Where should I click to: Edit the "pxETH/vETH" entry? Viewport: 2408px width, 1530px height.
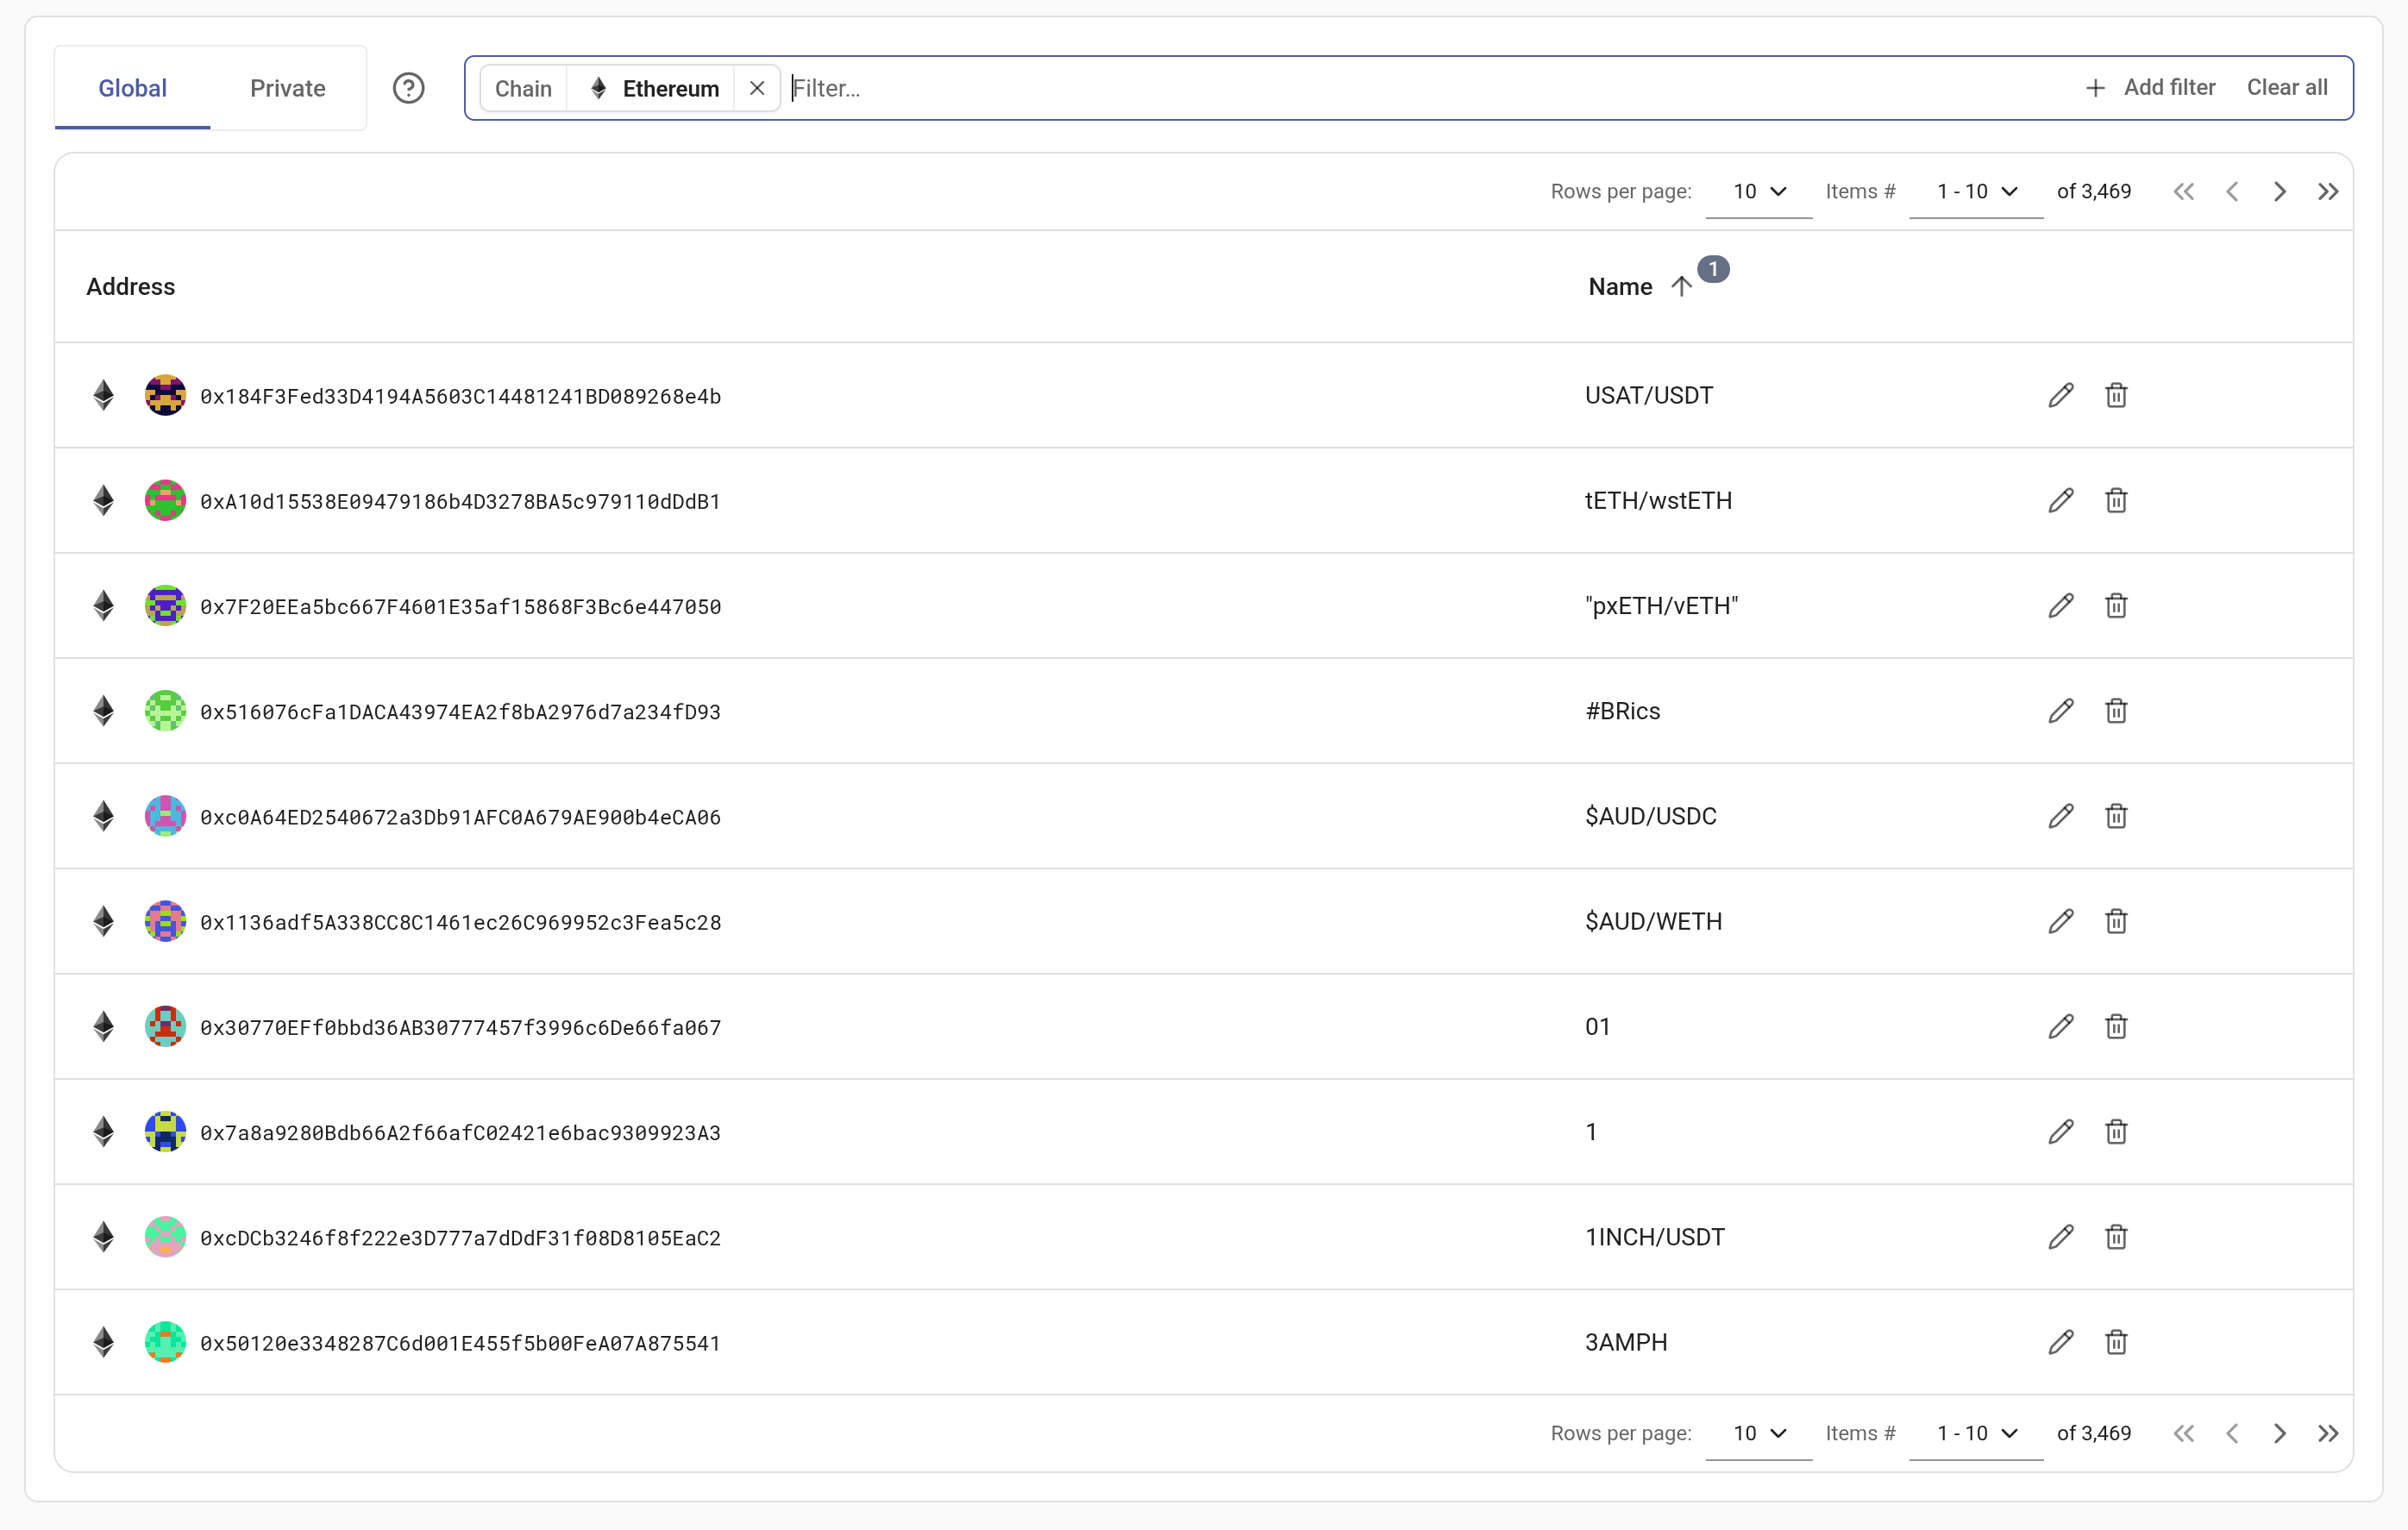tap(2060, 605)
